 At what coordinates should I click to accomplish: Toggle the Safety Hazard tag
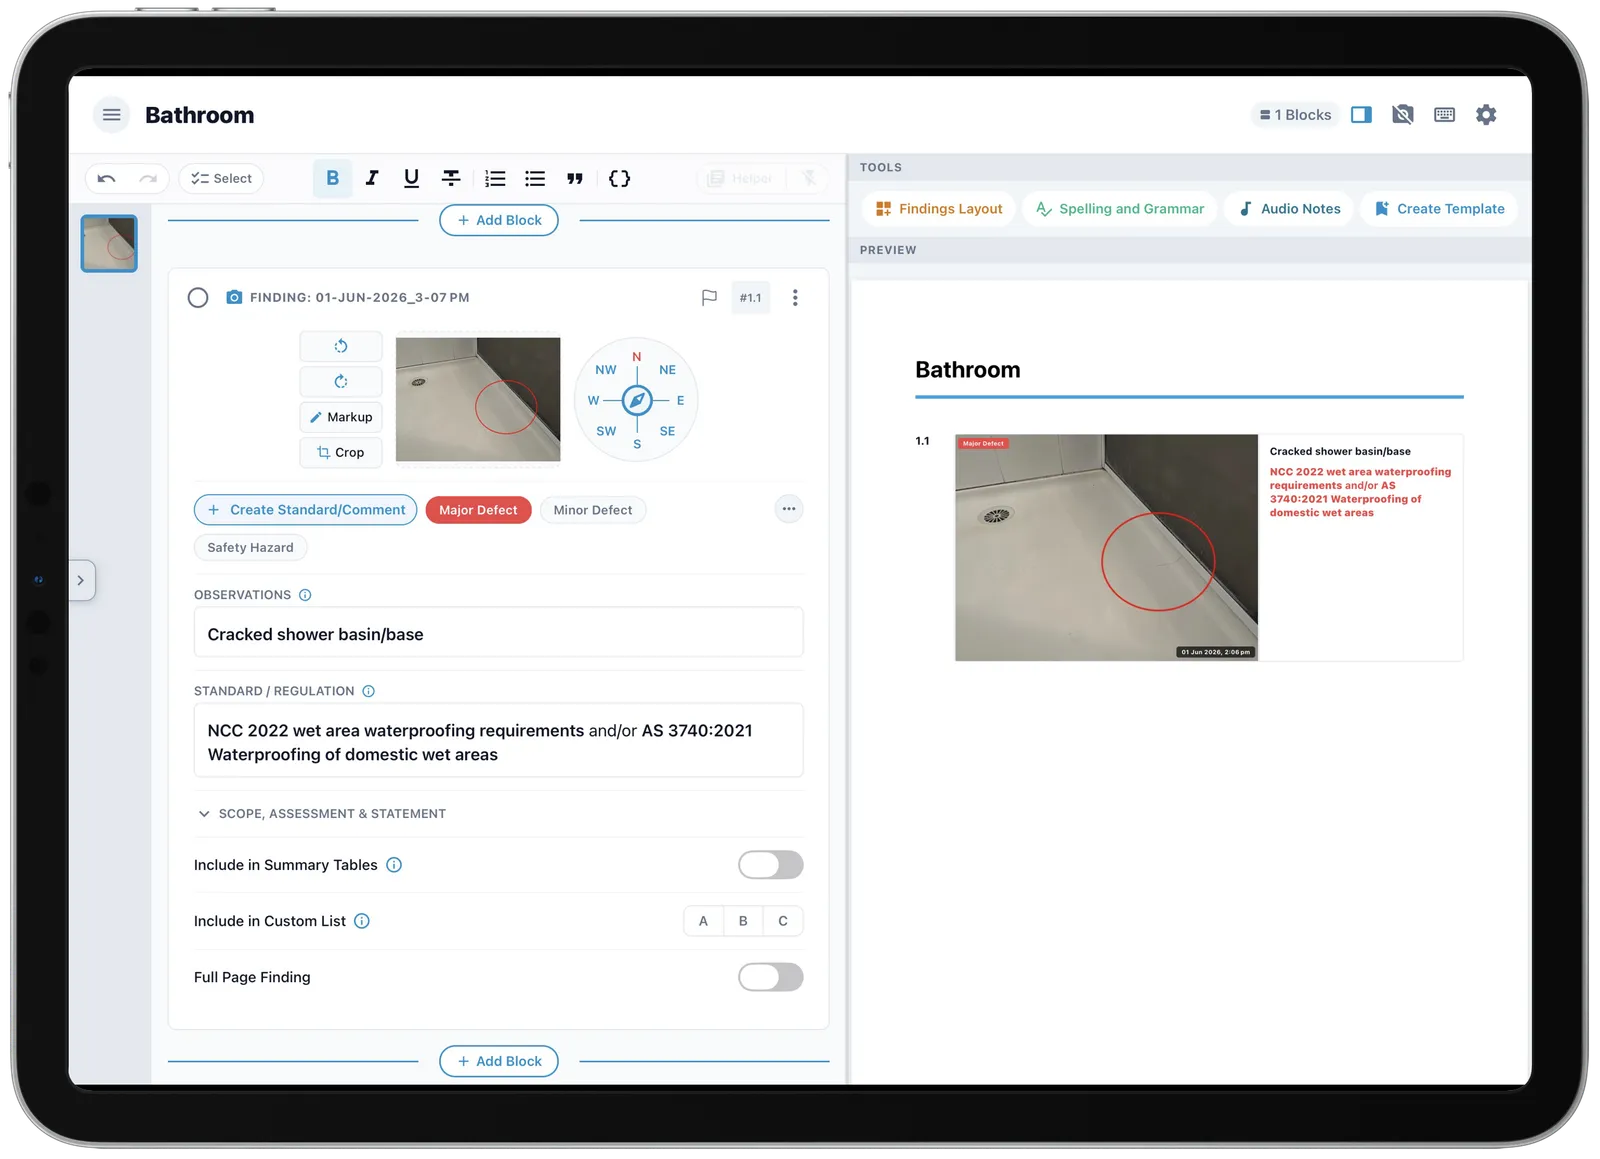click(x=250, y=548)
